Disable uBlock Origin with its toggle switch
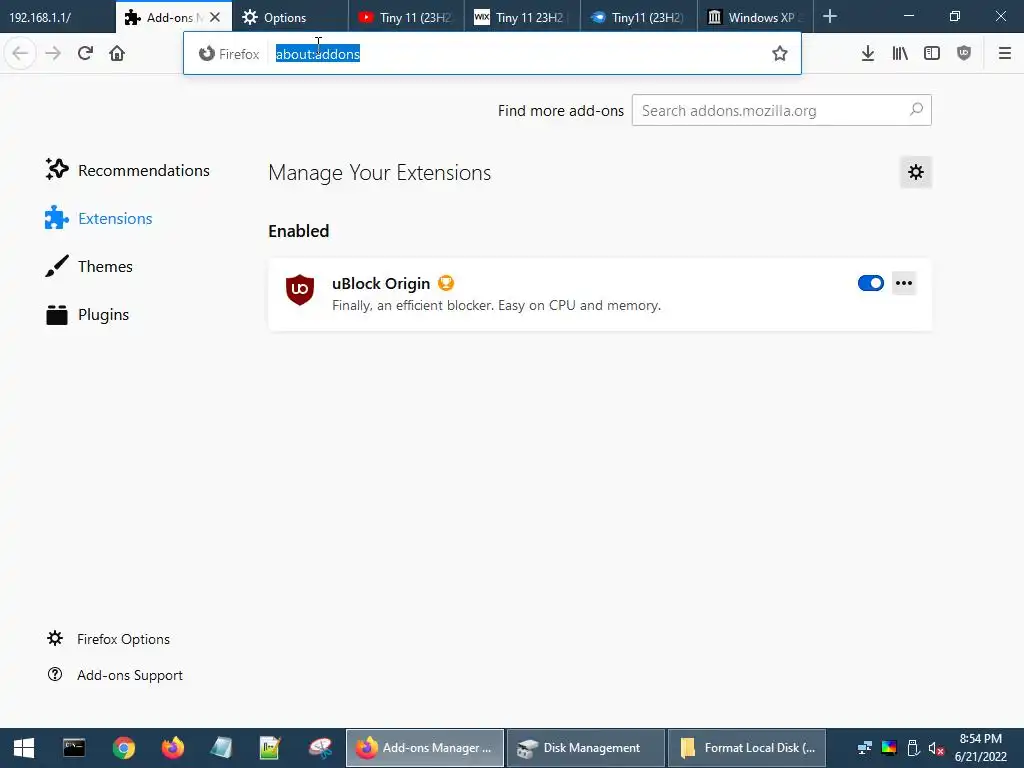 (x=871, y=283)
